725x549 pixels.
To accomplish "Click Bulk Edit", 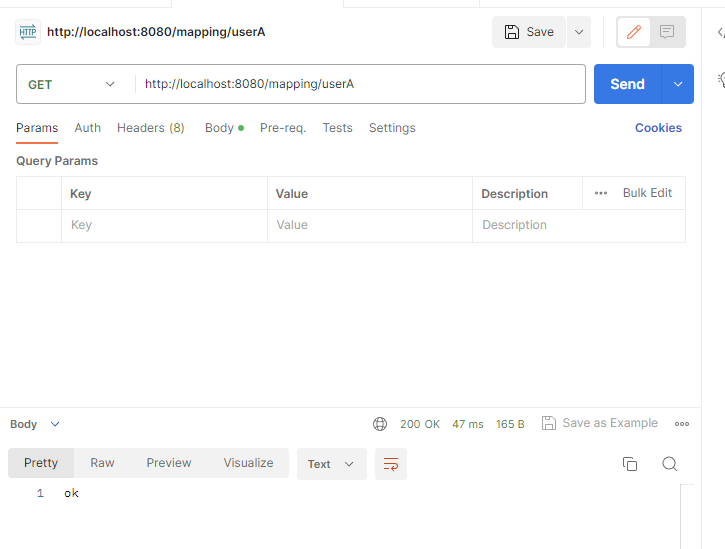I will (x=647, y=193).
